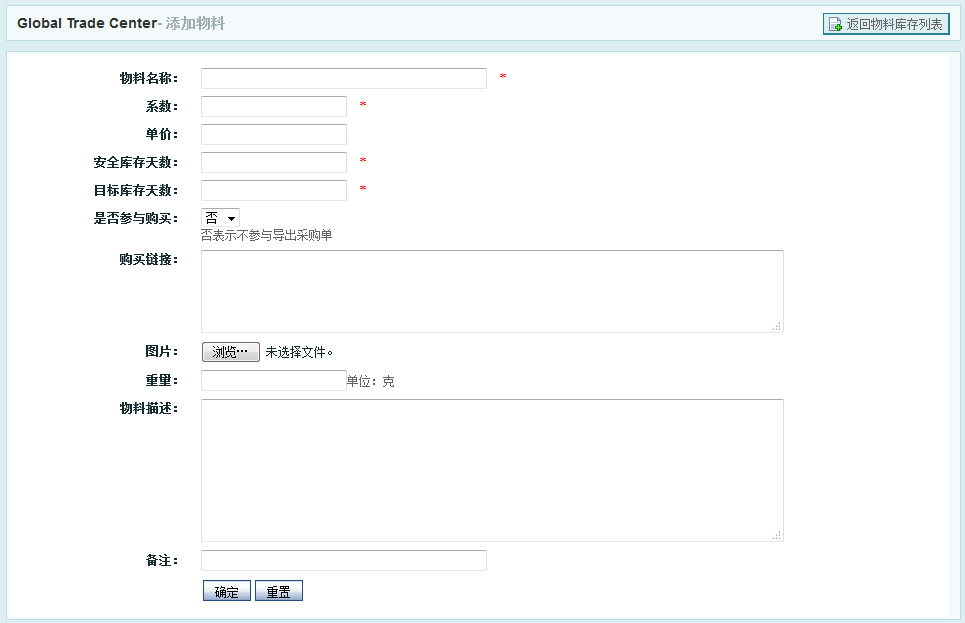Click the 单位：克 unit text
The image size is (965, 623).
click(x=370, y=382)
